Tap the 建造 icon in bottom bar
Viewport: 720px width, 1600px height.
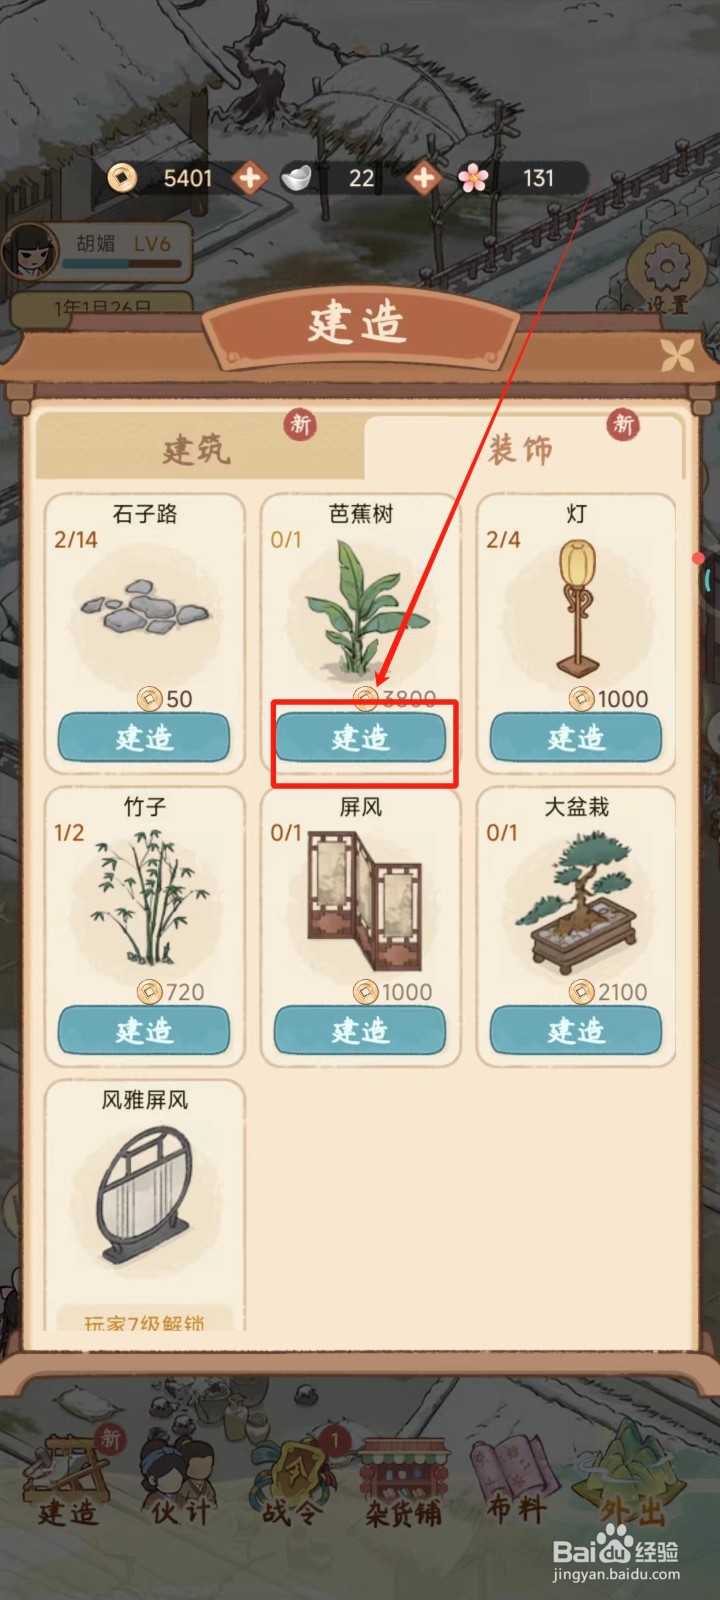(70, 1480)
